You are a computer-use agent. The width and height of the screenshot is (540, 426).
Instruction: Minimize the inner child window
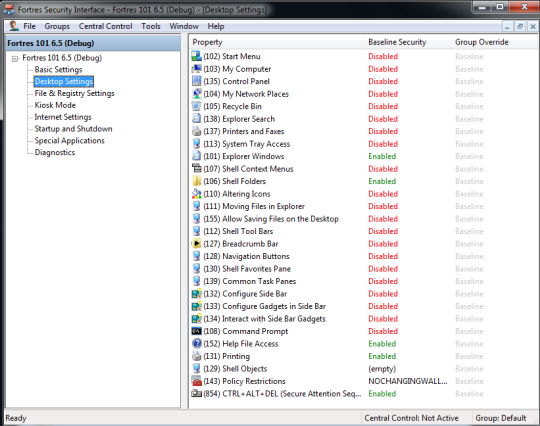507,26
